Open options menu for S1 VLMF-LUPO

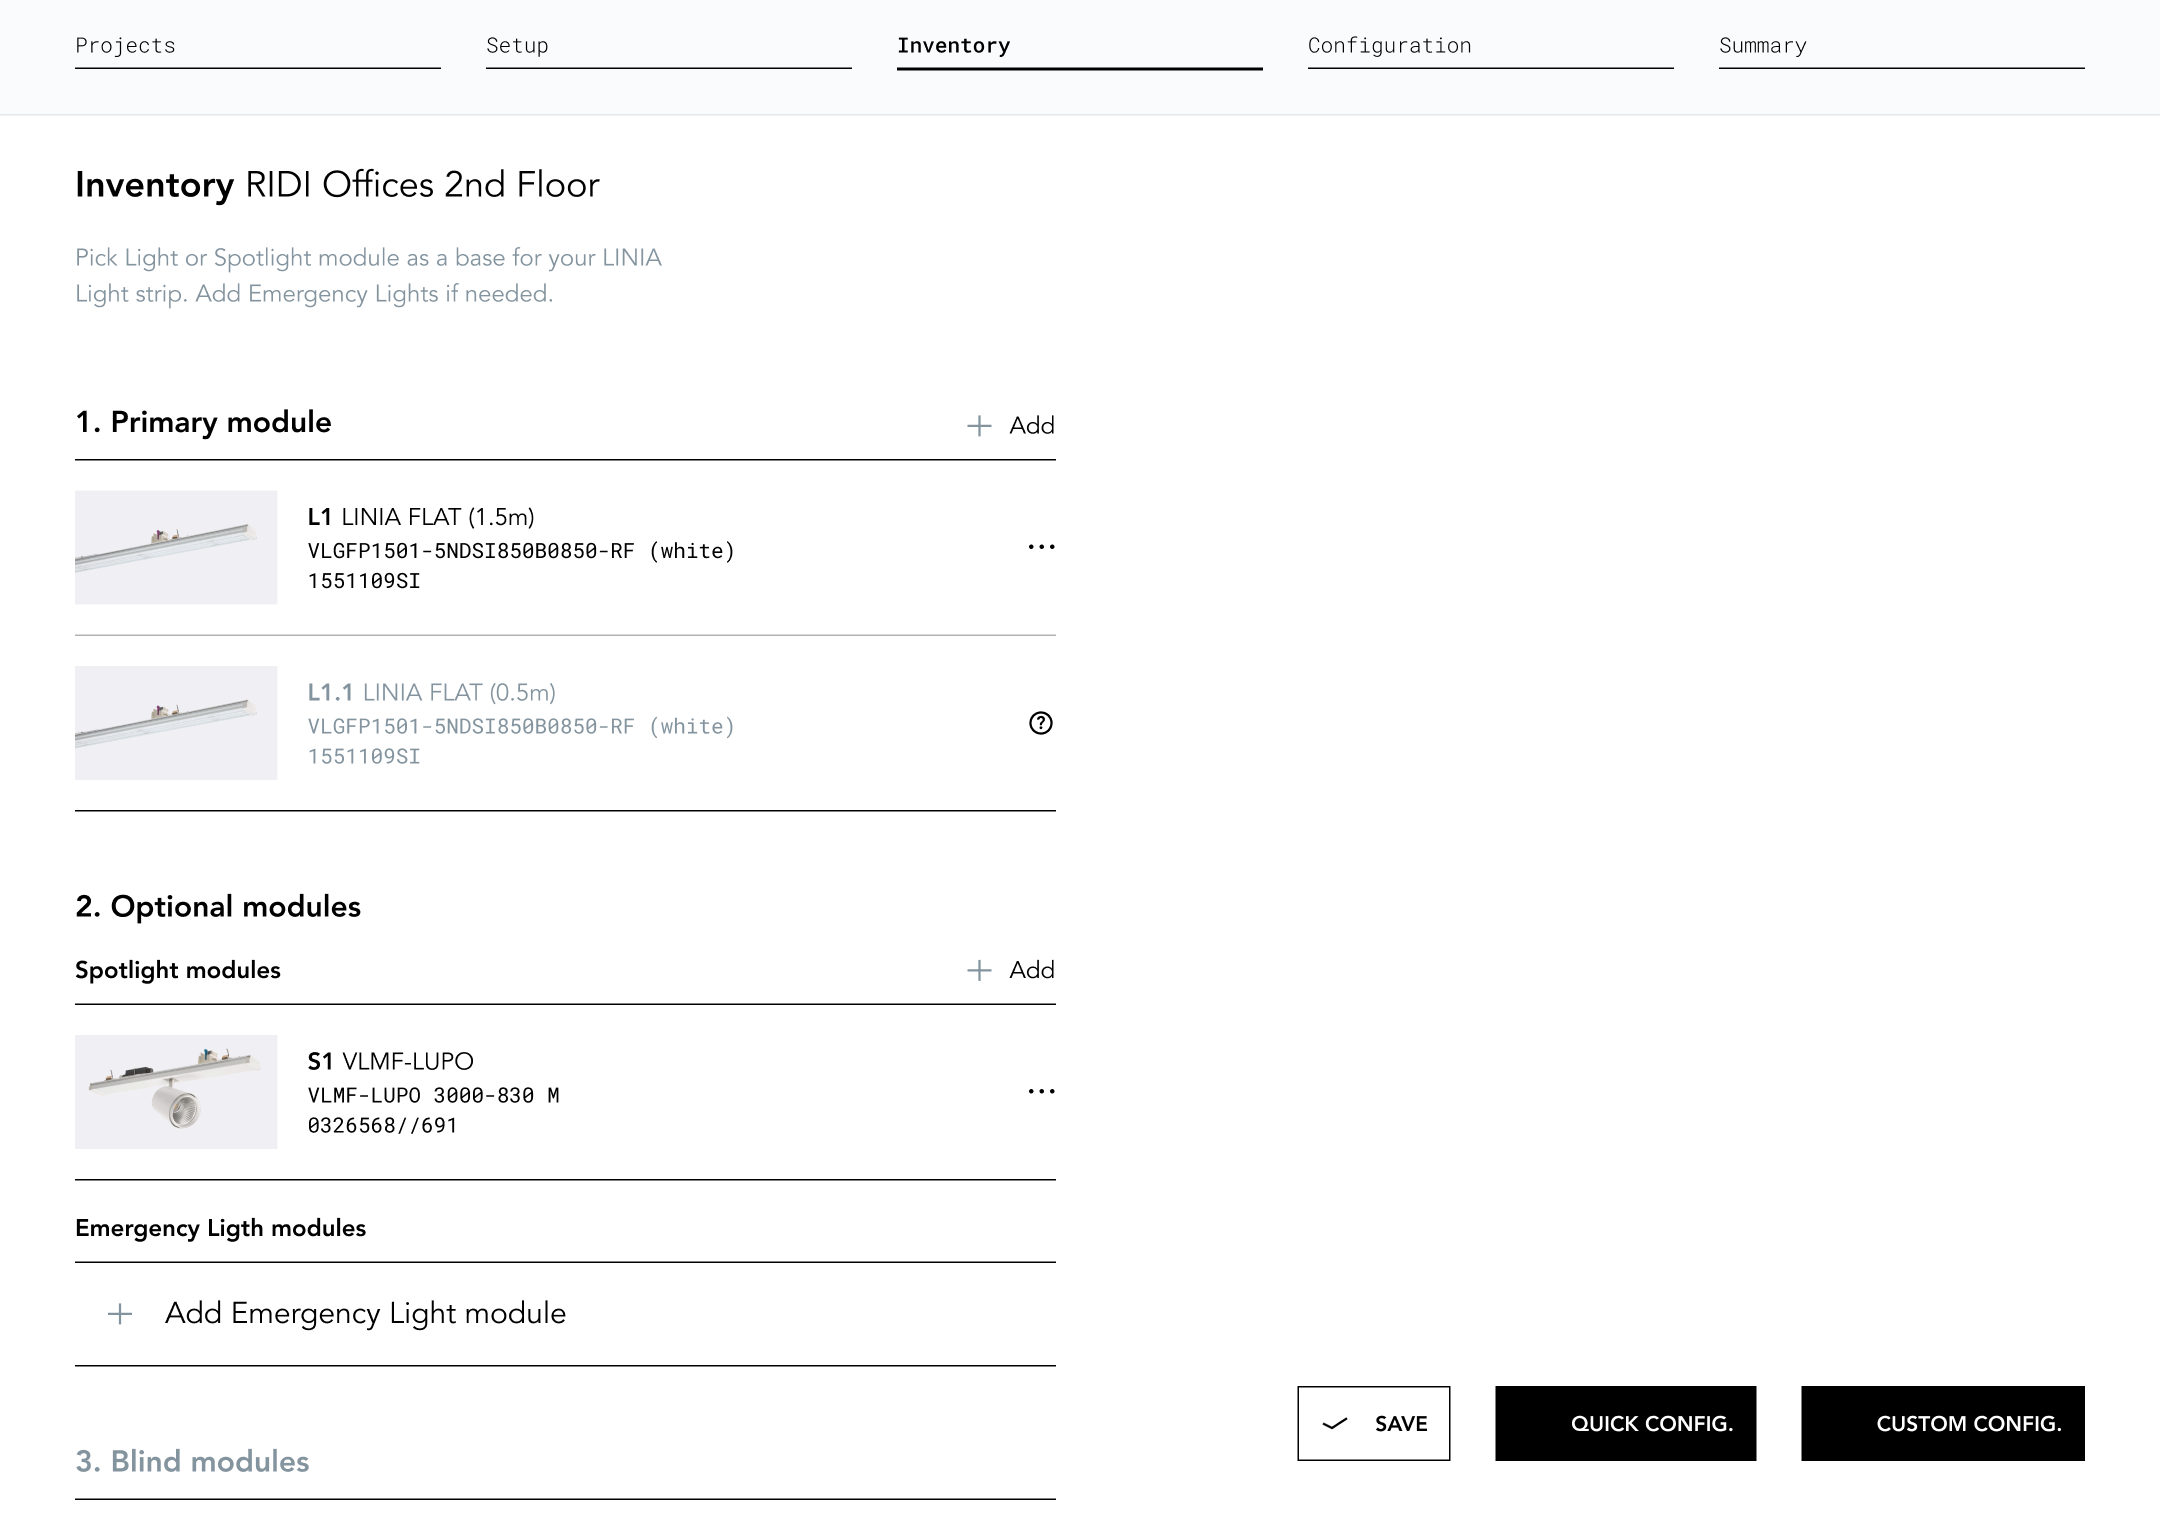coord(1041,1091)
